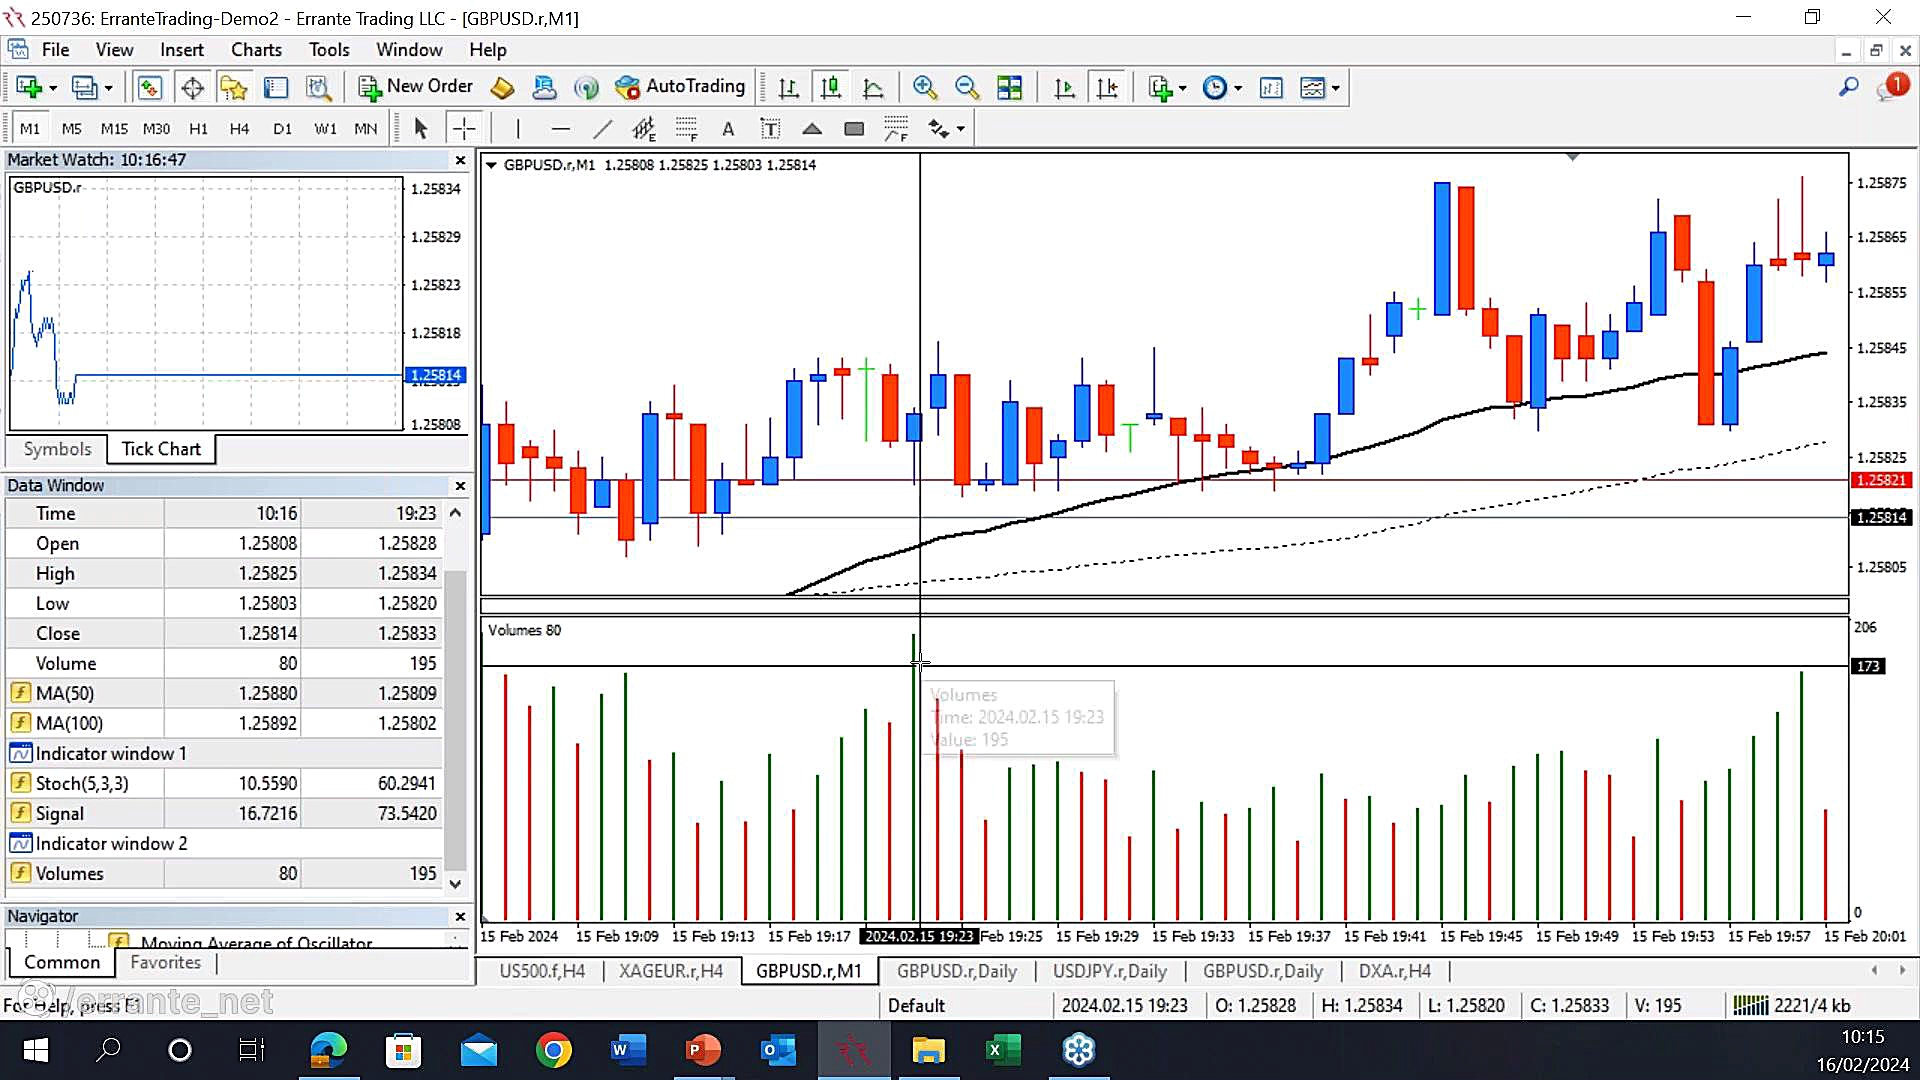Close the Data Window panel
The height and width of the screenshot is (1080, 1920).
pos(460,486)
